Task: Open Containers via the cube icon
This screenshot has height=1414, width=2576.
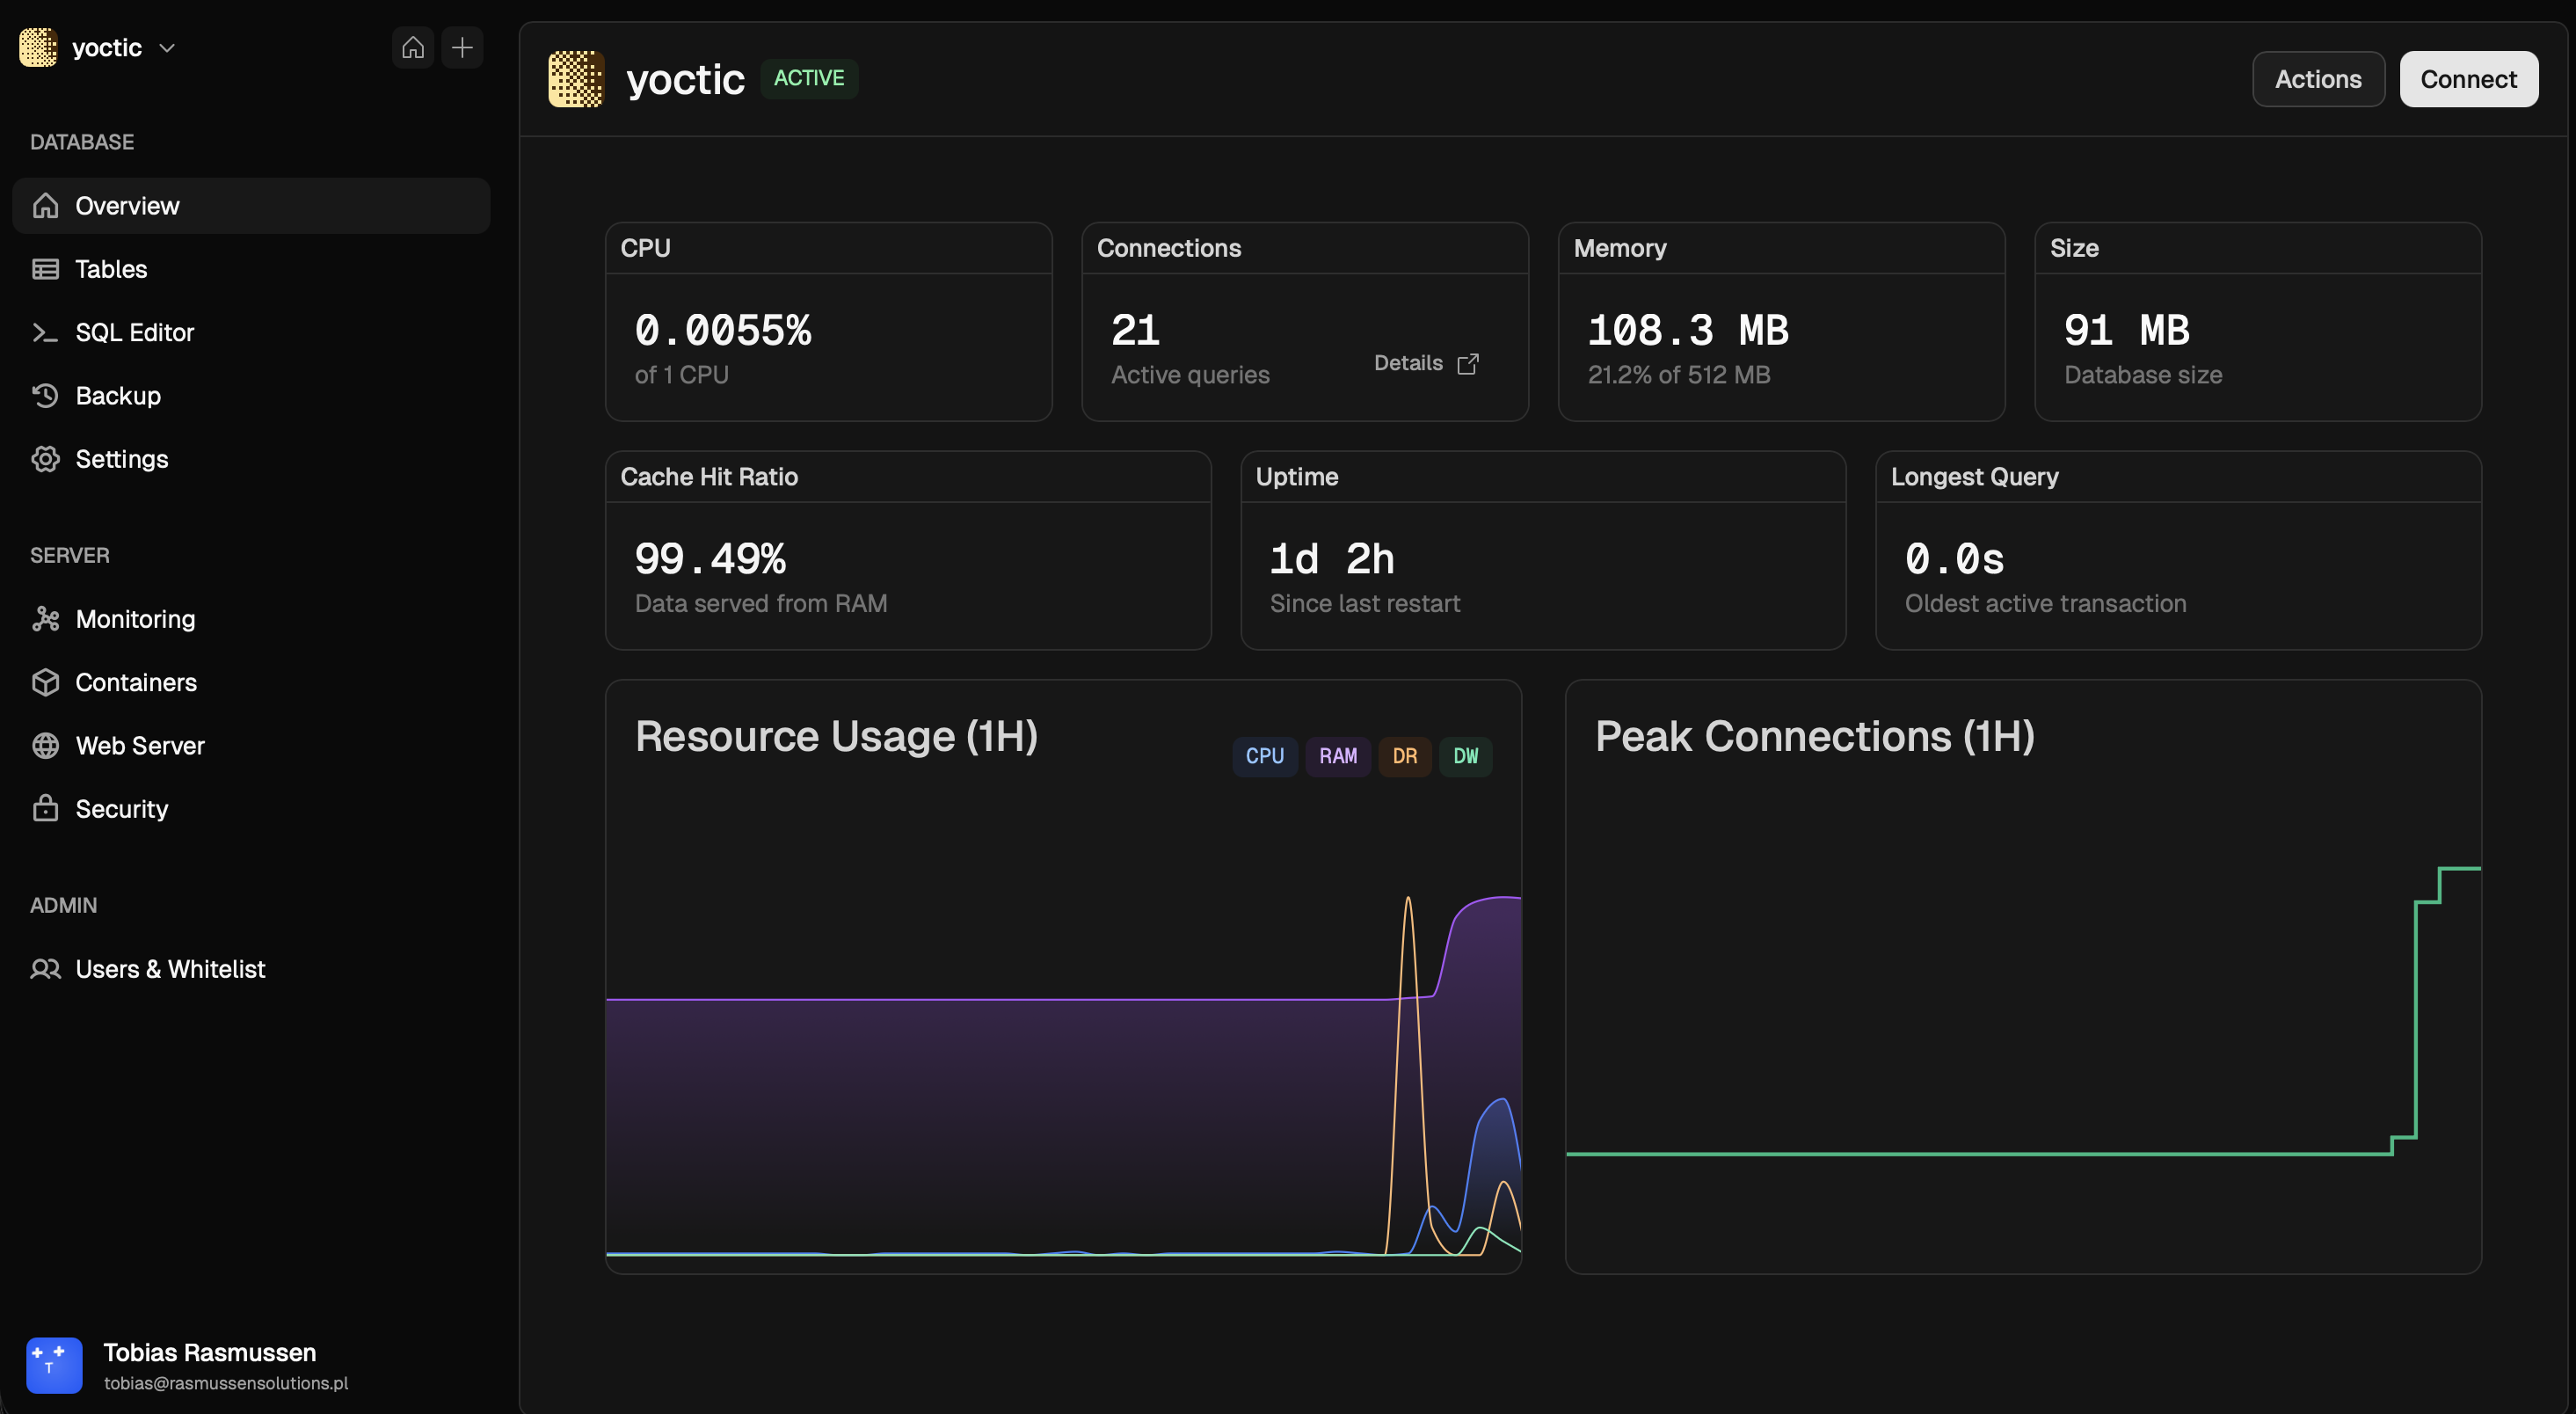Action: click(45, 682)
